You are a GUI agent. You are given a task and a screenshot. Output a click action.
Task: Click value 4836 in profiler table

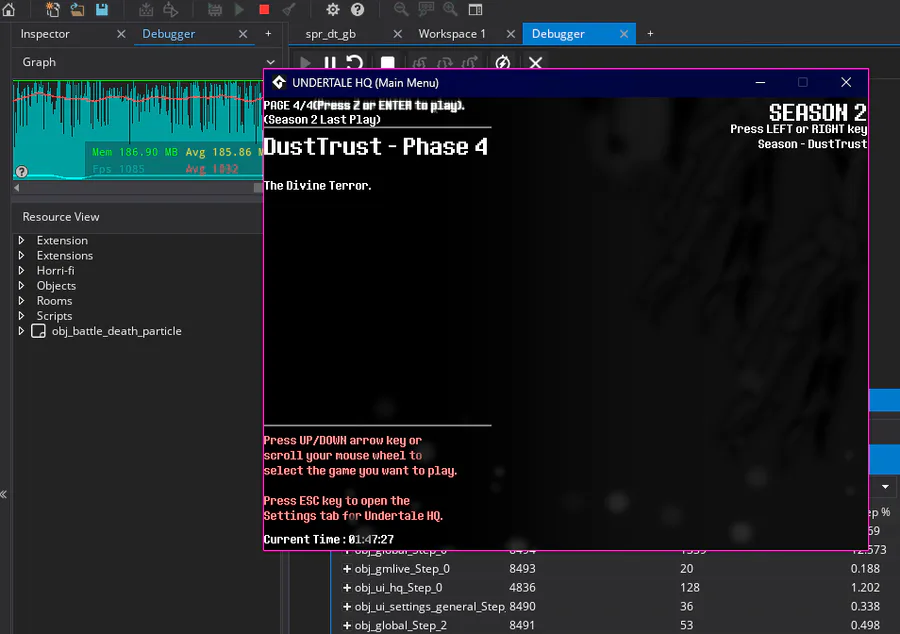click(x=522, y=588)
